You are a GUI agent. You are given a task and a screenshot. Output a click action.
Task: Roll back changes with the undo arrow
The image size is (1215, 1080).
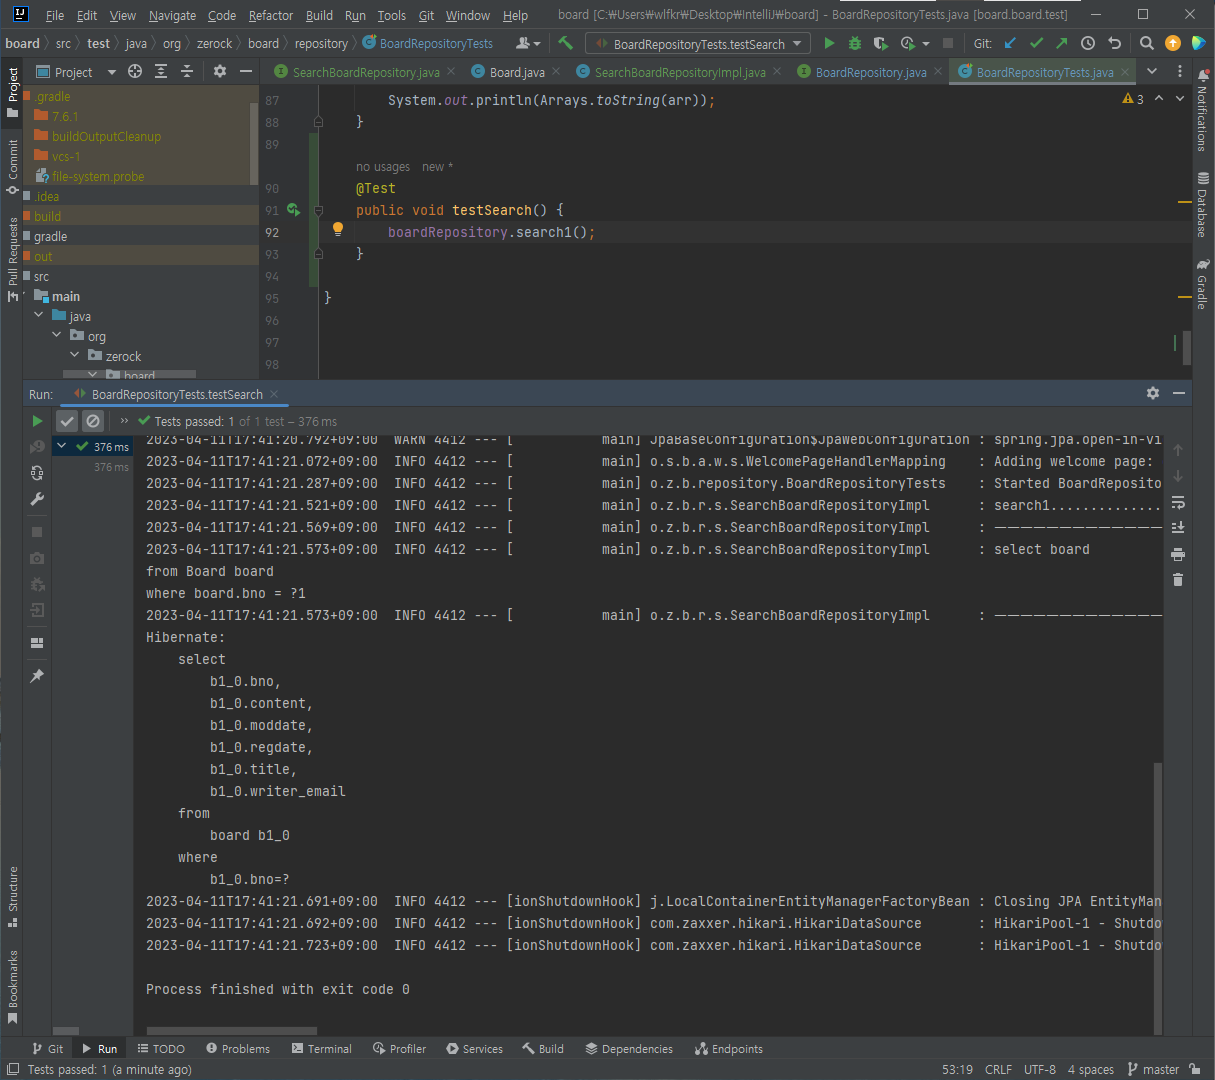coord(1114,43)
